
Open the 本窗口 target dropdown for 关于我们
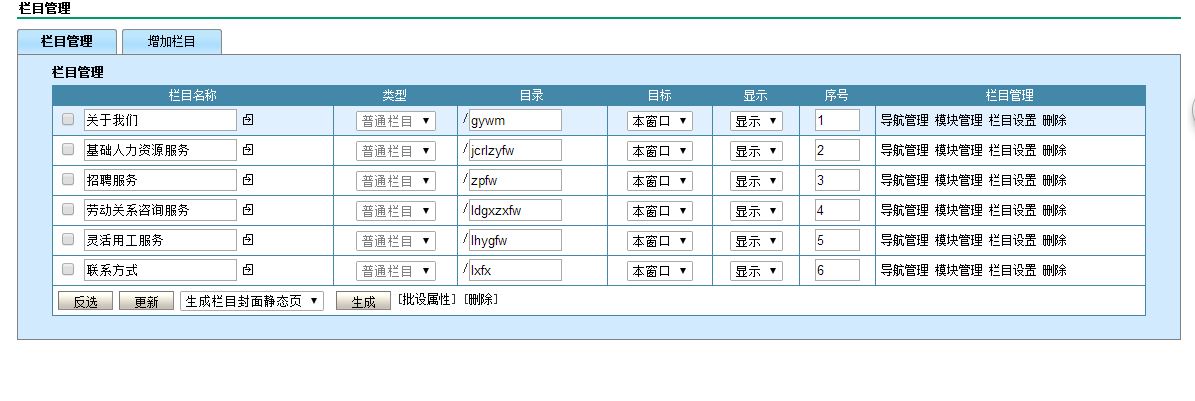coord(659,121)
